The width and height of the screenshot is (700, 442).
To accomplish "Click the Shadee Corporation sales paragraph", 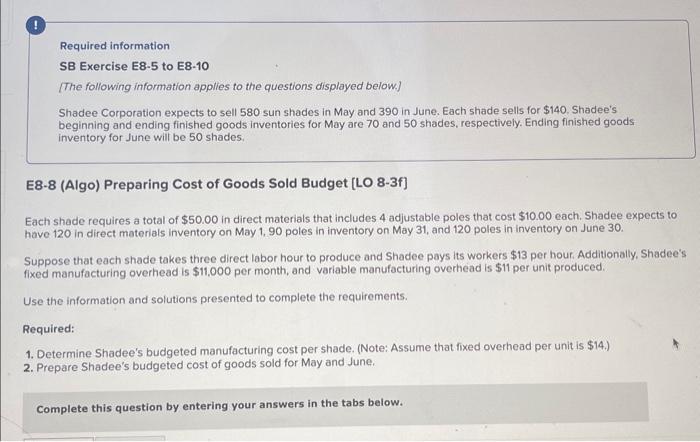I will click(346, 124).
